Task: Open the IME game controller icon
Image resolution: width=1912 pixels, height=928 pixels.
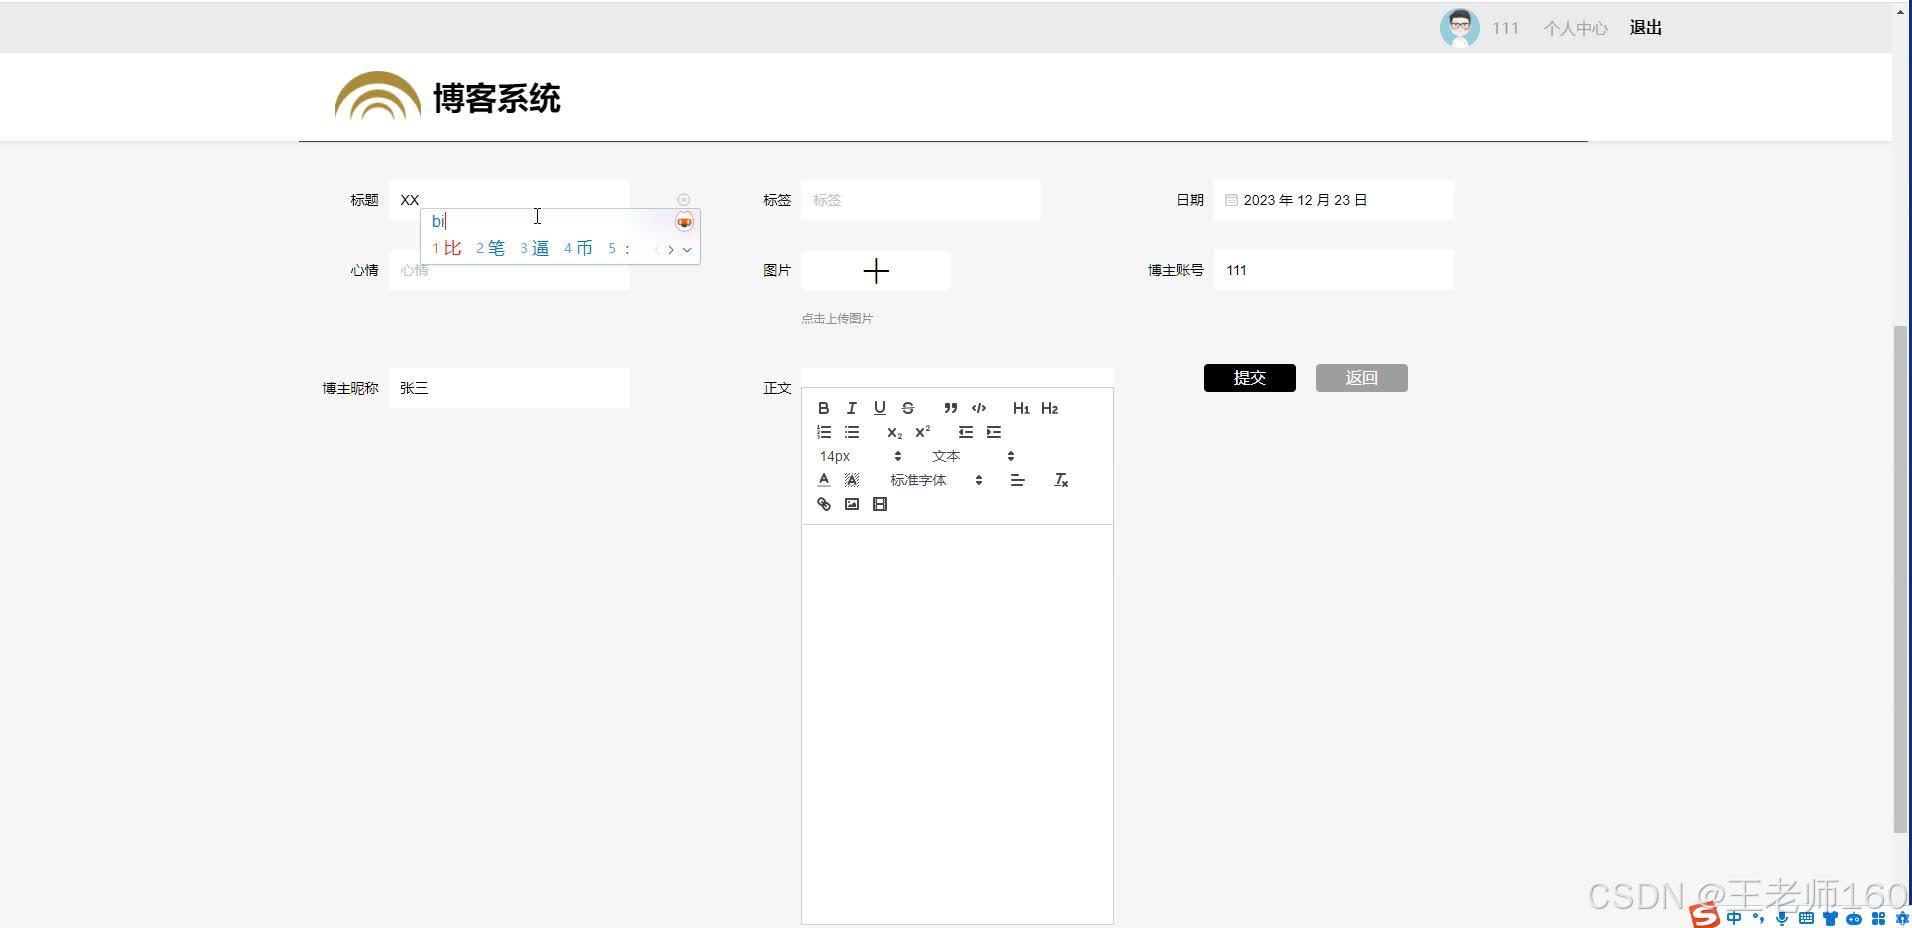Action: pyautogui.click(x=1854, y=918)
